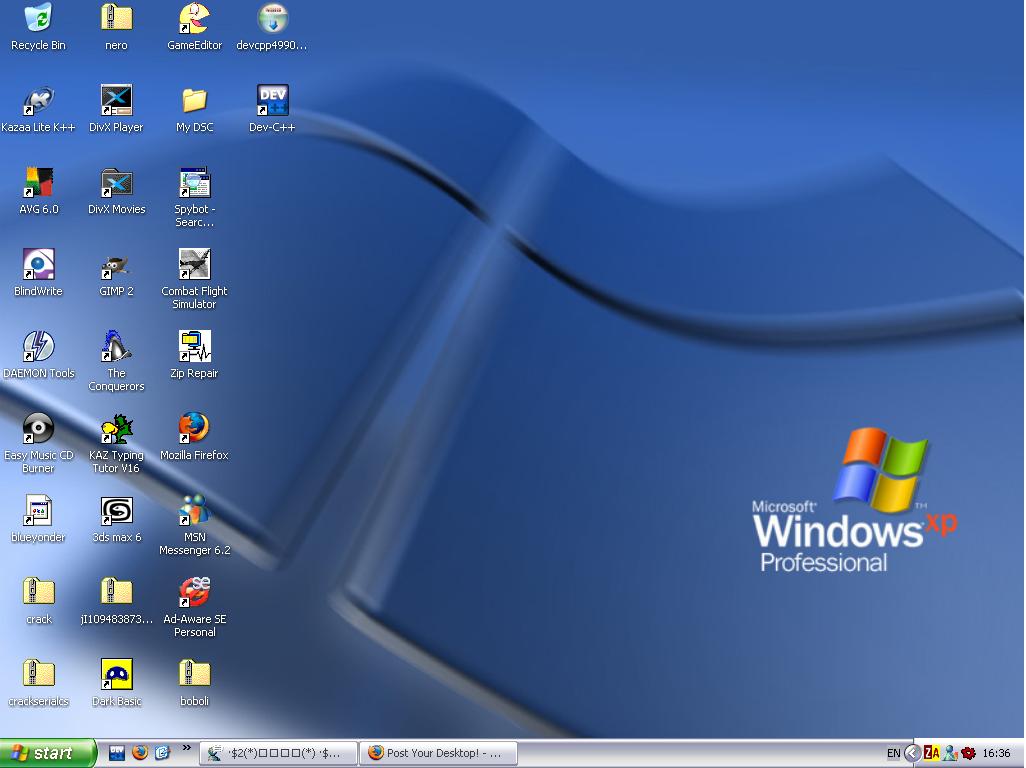The image size is (1026, 768).
Task: Expand hidden system tray icons arrow
Action: pyautogui.click(x=913, y=754)
